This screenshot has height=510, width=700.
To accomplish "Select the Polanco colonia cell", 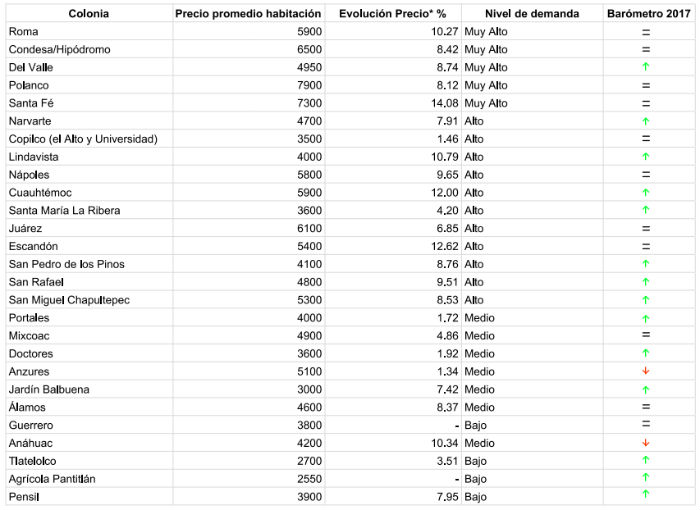I will [29, 85].
